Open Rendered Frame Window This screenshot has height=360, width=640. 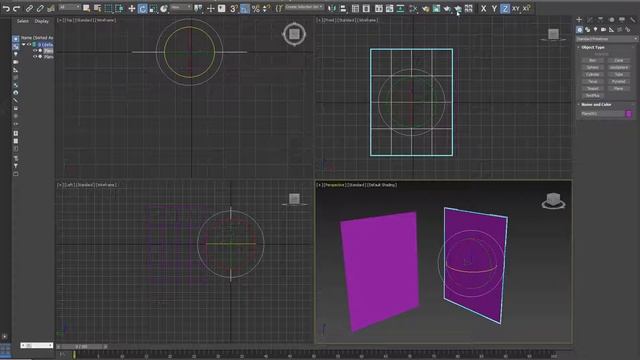[x=436, y=9]
